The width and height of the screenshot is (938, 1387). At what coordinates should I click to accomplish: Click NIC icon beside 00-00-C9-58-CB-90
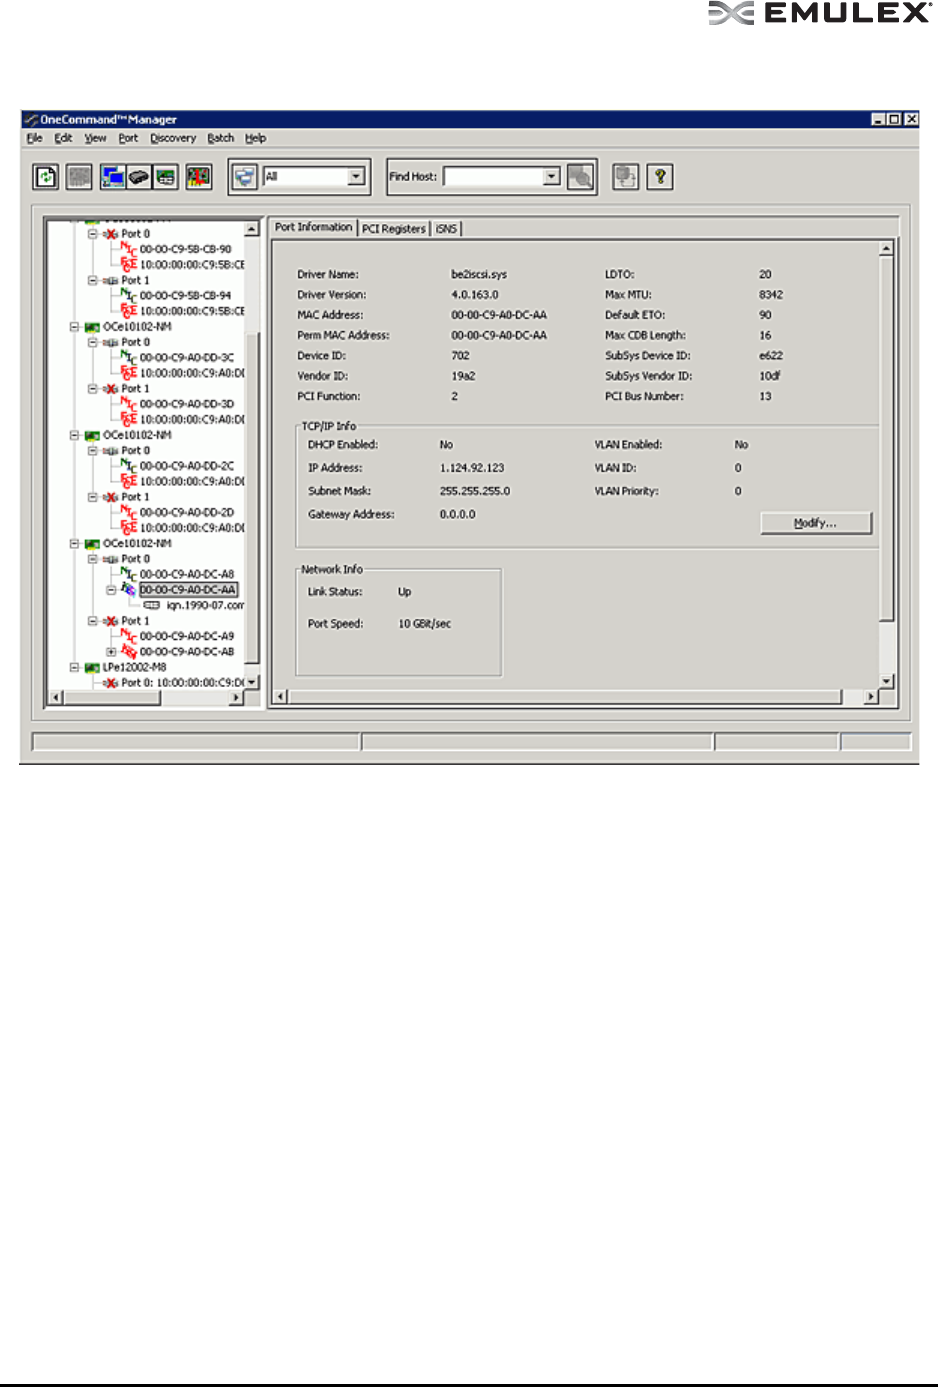pyautogui.click(x=128, y=249)
